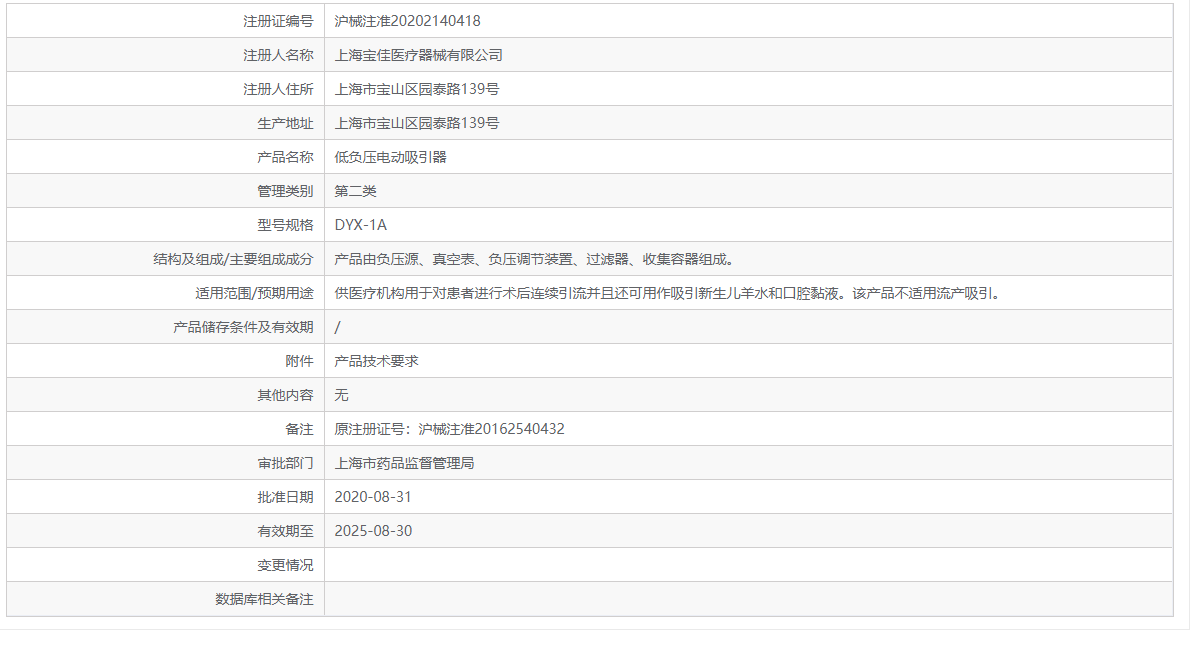Select the company name 上海宝佳医疗器械有限公司
This screenshot has width=1200, height=648.
pyautogui.click(x=420, y=54)
